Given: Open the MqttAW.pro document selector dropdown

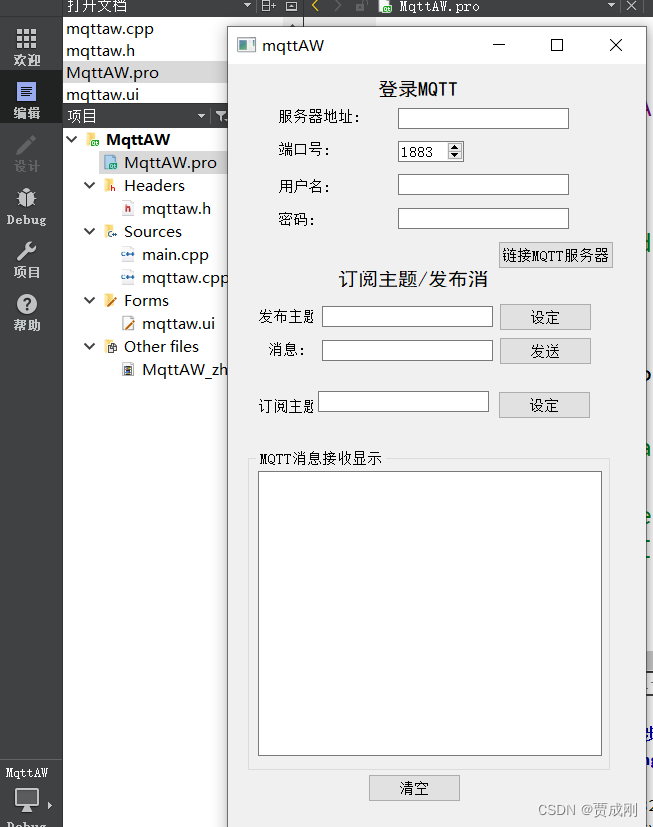Looking at the screenshot, I should pyautogui.click(x=611, y=5).
